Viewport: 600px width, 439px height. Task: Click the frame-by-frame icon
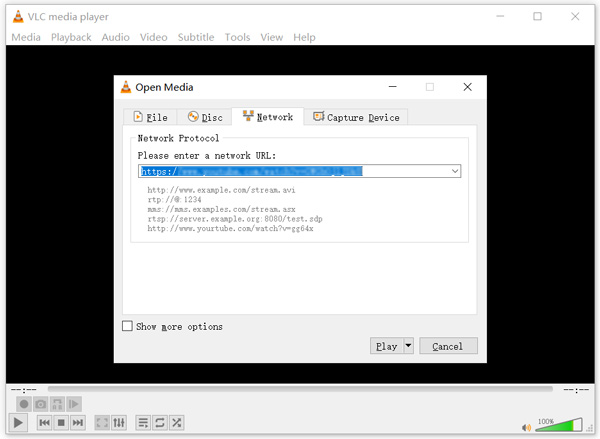[x=74, y=404]
